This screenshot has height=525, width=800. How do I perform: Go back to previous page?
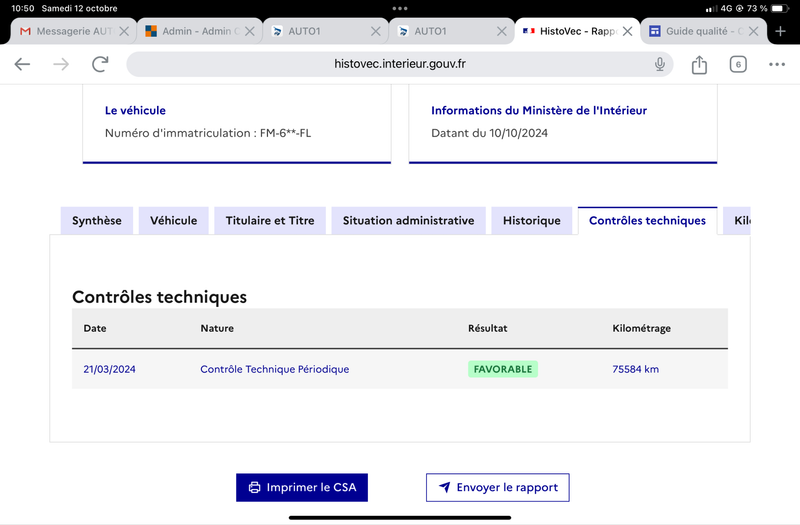[x=22, y=64]
